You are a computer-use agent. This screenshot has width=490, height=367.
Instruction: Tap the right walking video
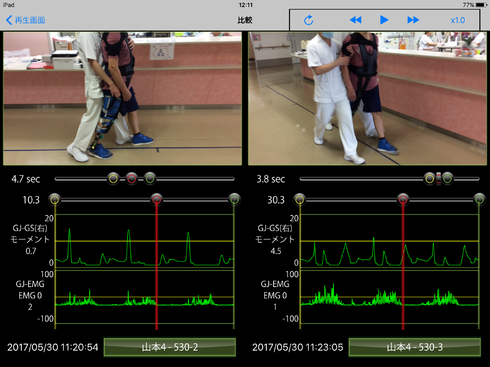point(367,98)
